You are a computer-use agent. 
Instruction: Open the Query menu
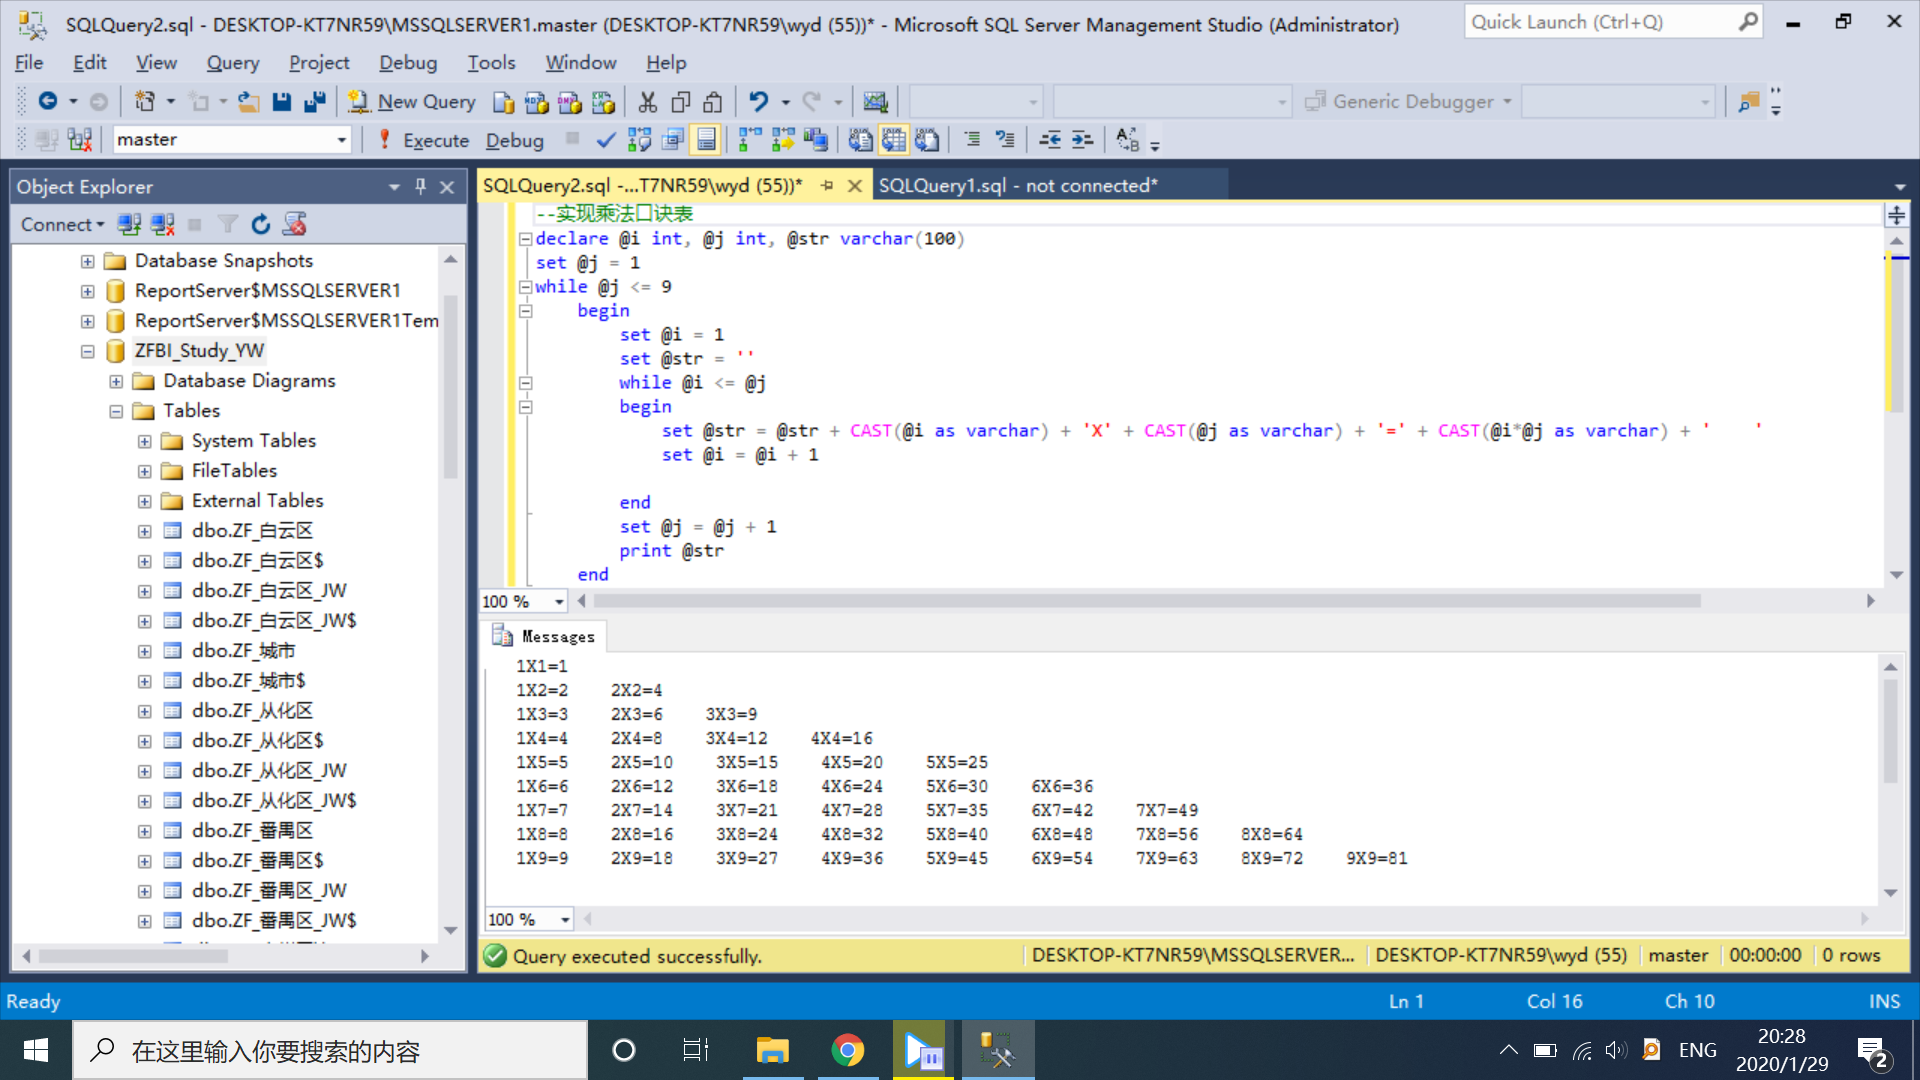[x=233, y=62]
